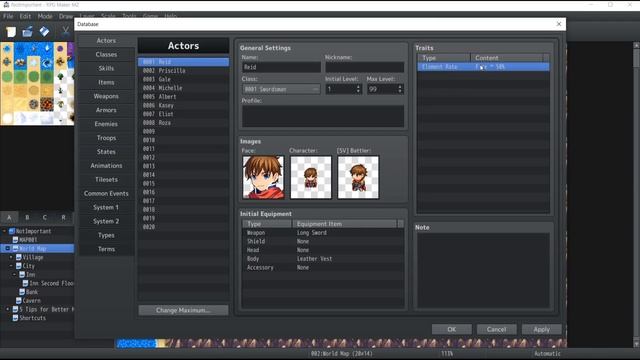Select tileset tab R in the palette
Image resolution: width=640 pixels, height=360 pixels.
click(x=63, y=217)
